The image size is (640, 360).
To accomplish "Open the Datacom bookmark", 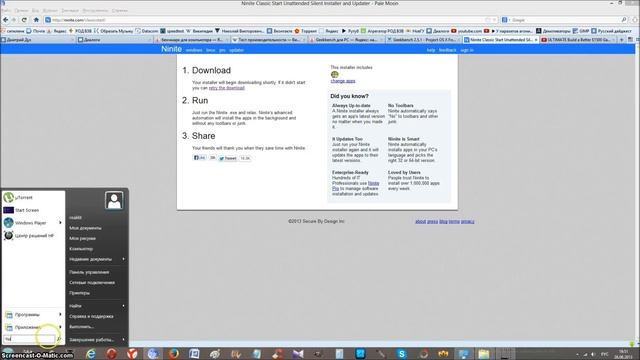I will (x=147, y=31).
